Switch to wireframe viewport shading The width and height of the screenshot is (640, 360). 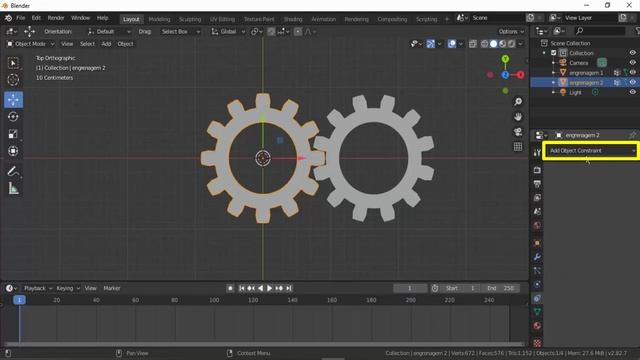point(484,44)
